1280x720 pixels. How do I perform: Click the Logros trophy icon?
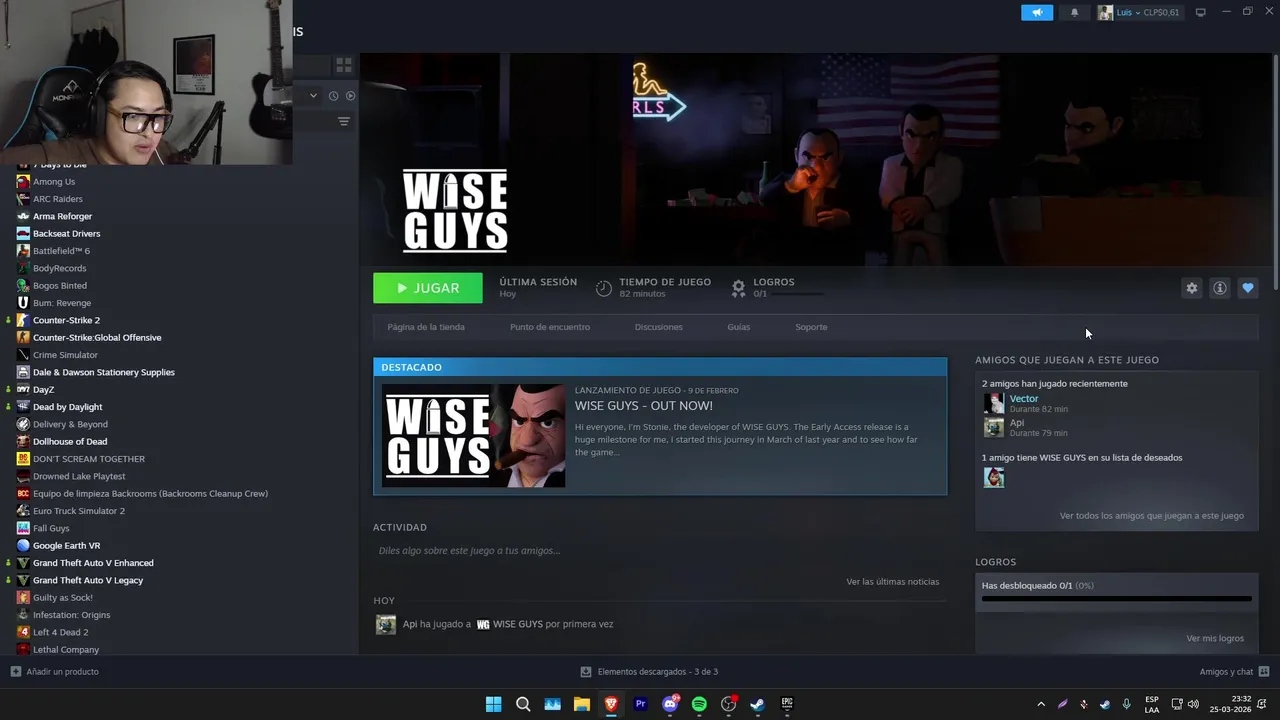click(x=738, y=288)
